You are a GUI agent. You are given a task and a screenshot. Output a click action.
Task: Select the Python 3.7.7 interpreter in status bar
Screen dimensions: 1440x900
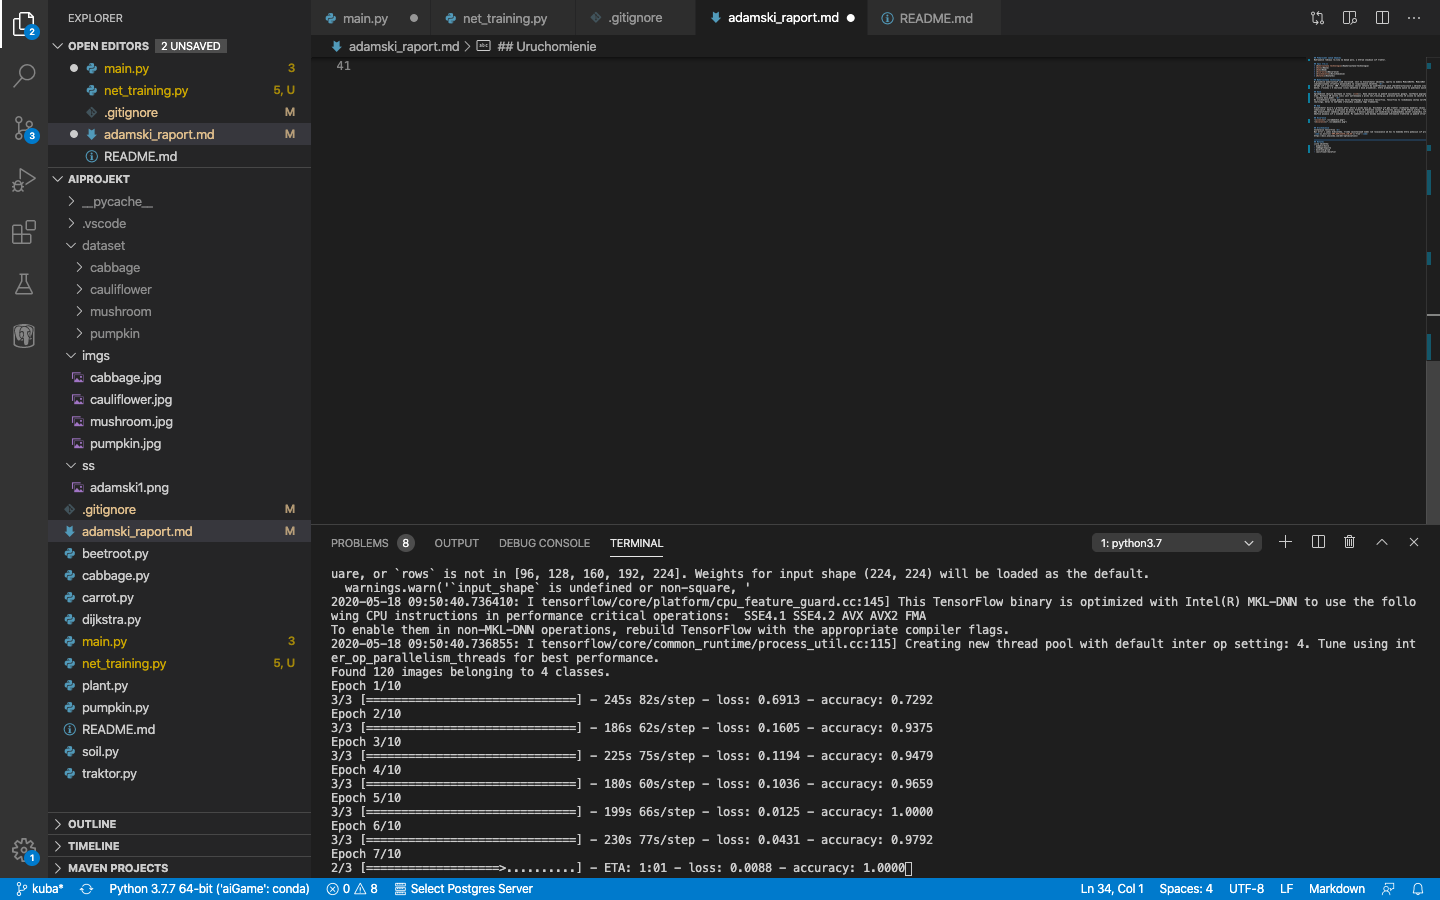pyautogui.click(x=209, y=889)
